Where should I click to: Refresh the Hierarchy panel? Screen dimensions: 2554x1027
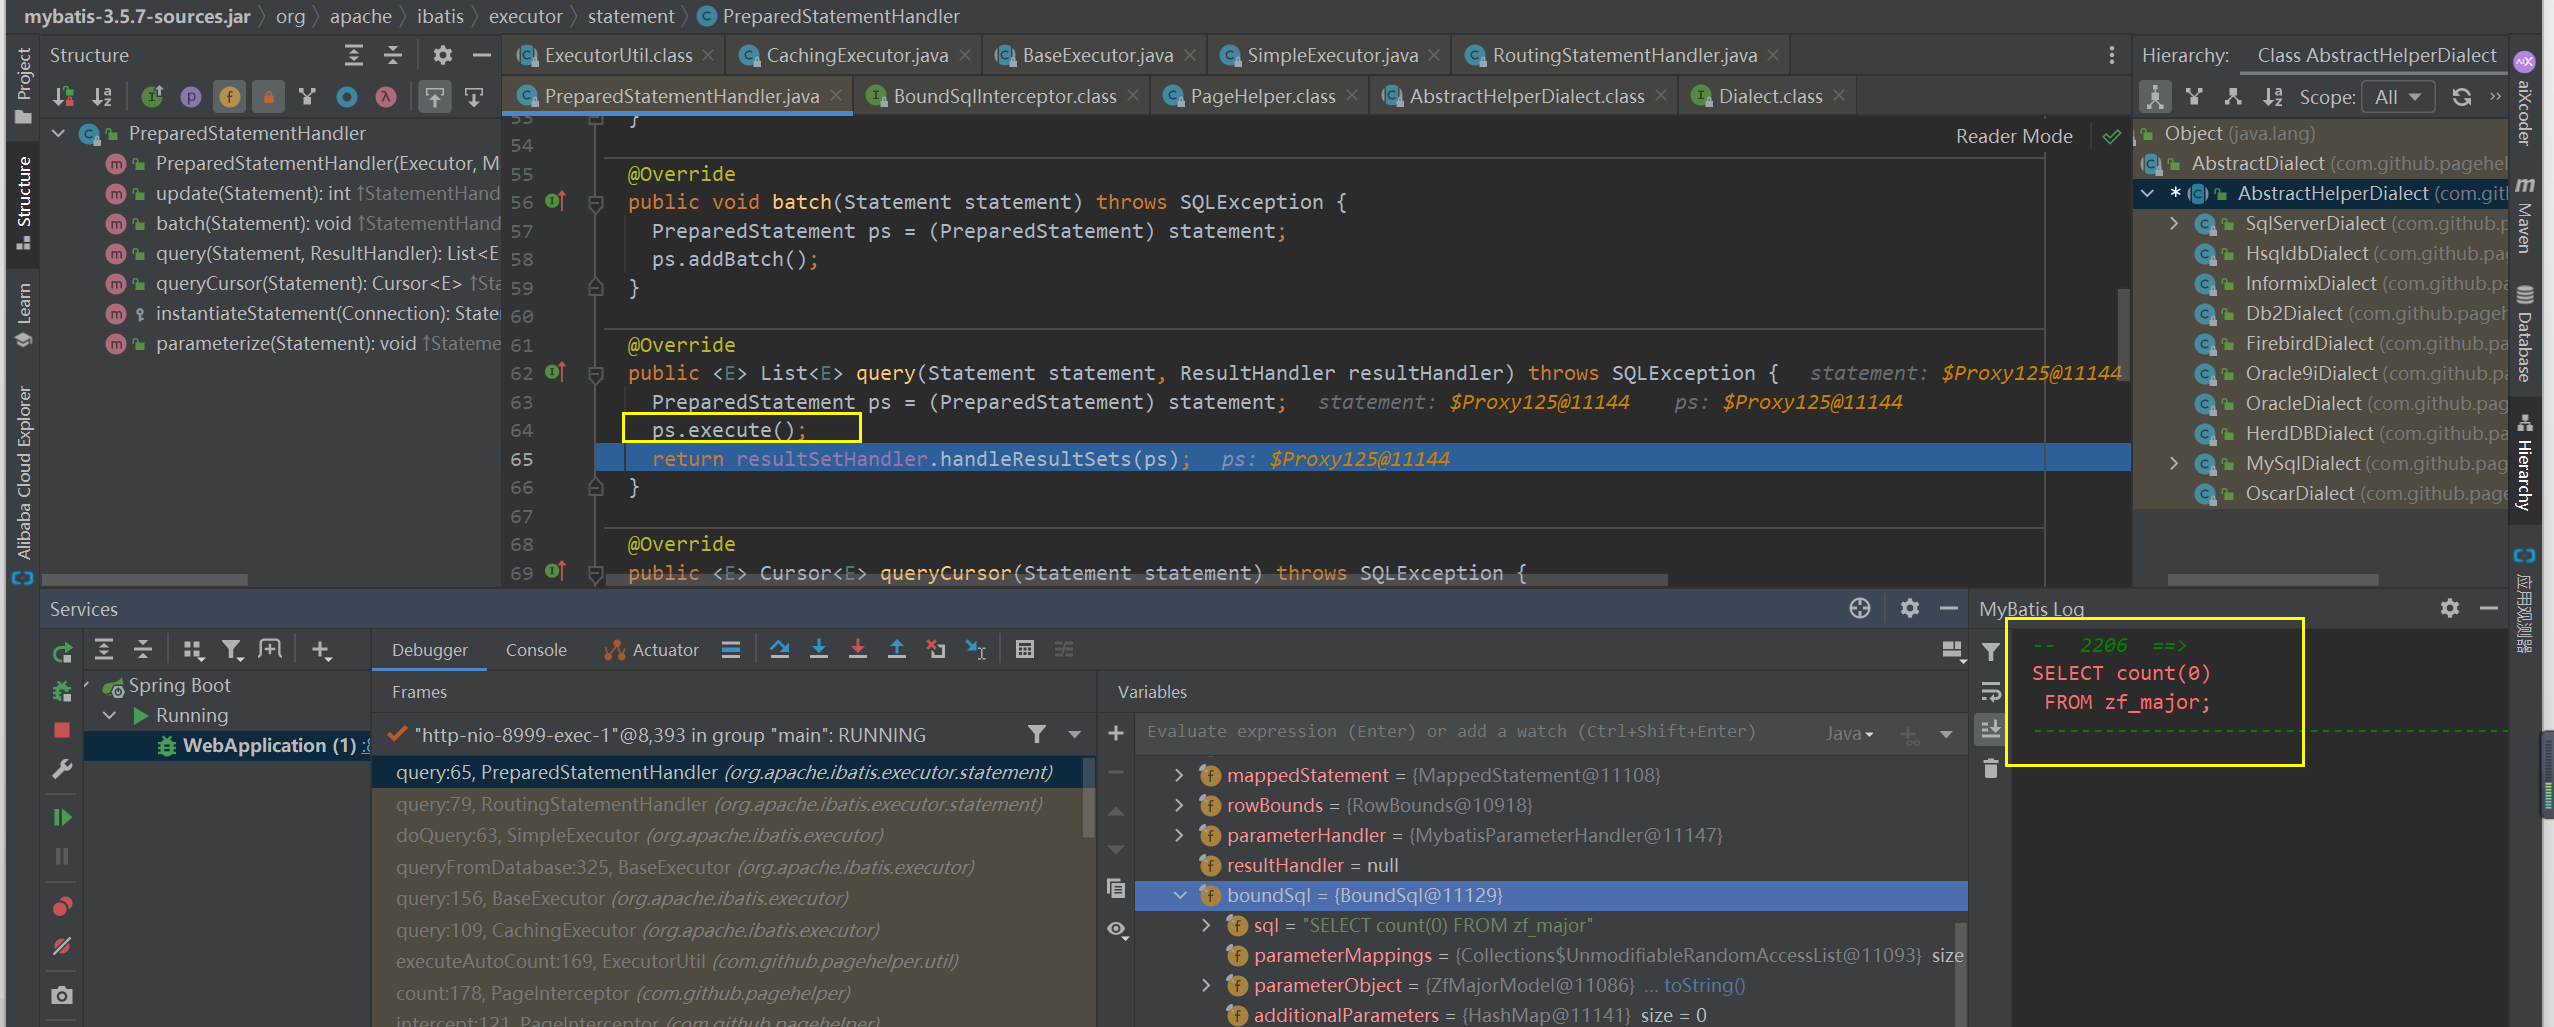(x=2462, y=97)
